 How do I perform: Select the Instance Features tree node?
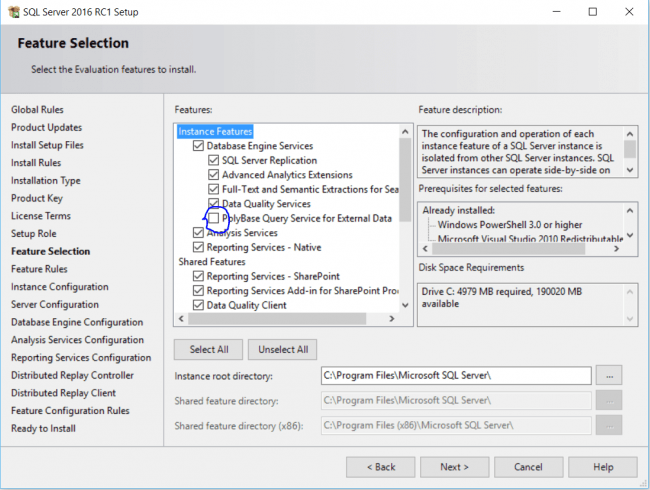pyautogui.click(x=215, y=131)
